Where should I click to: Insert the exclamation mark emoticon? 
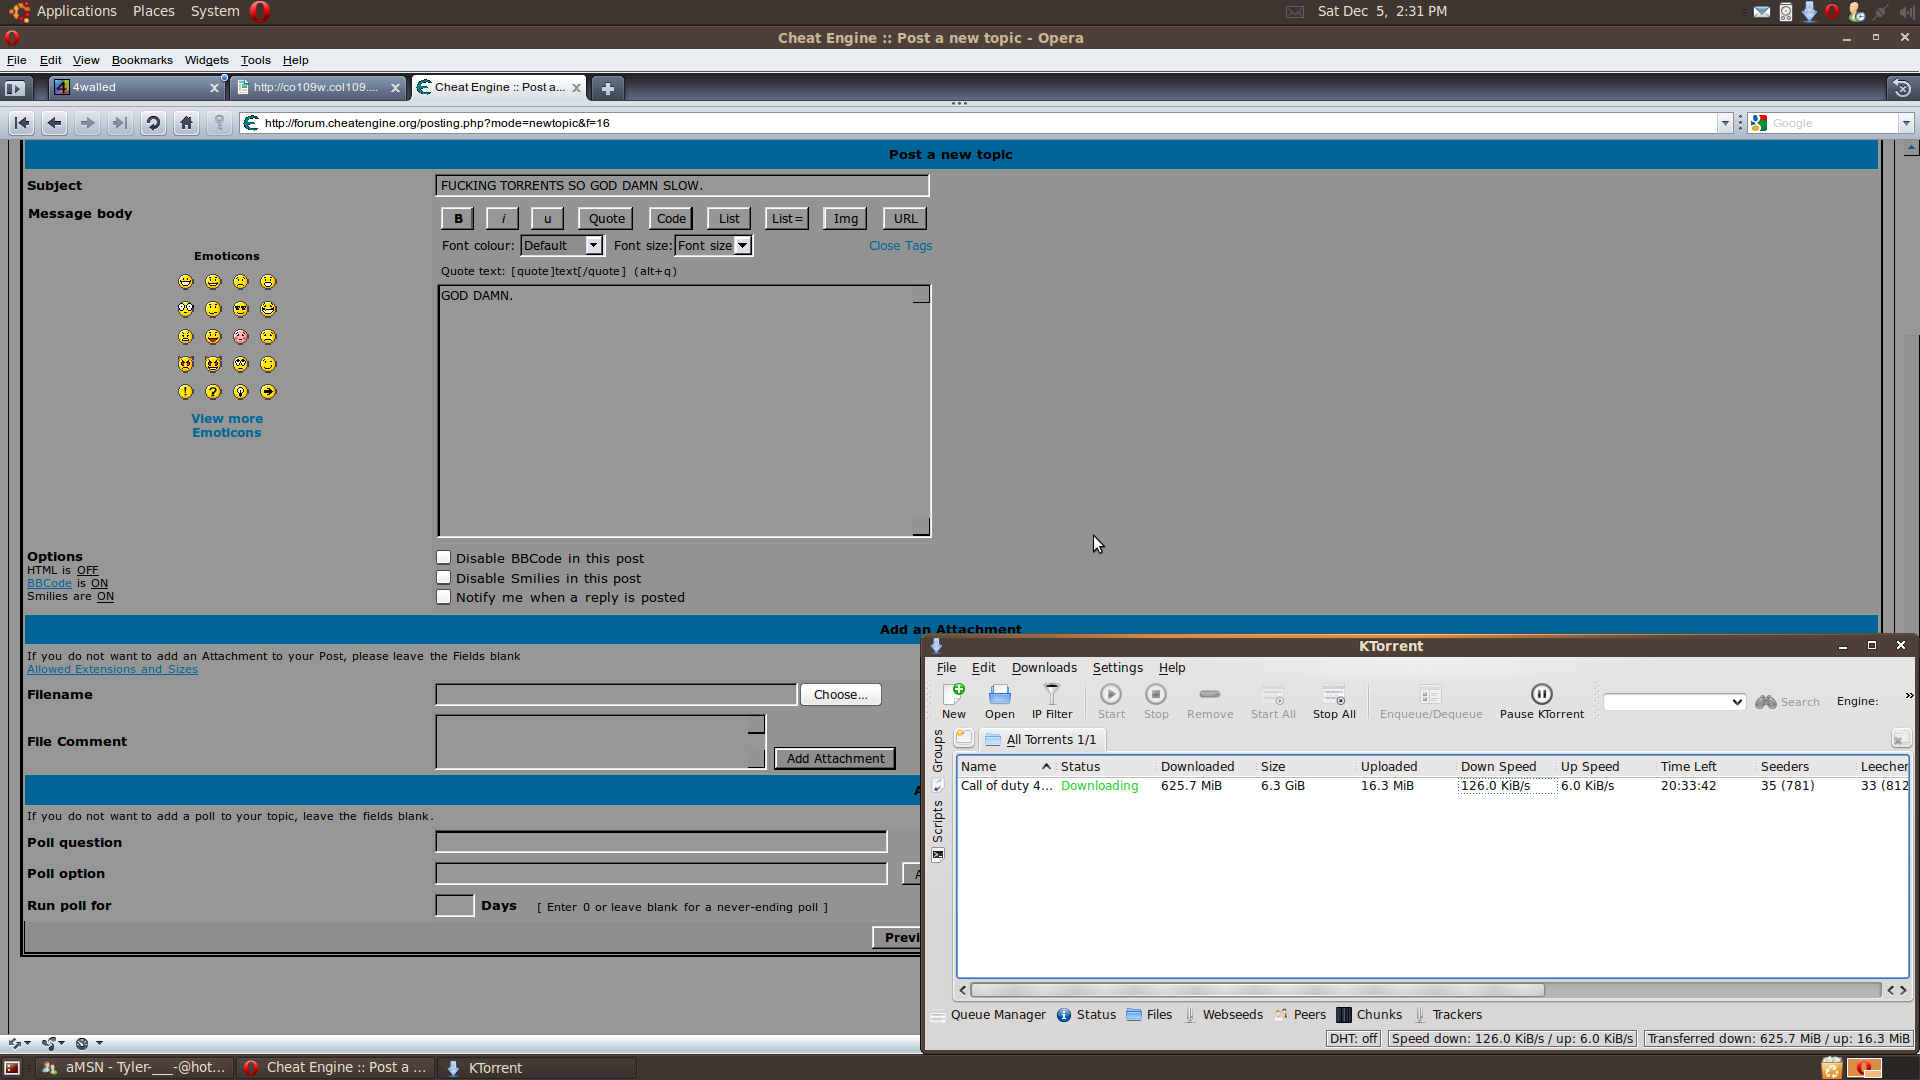[x=186, y=392]
